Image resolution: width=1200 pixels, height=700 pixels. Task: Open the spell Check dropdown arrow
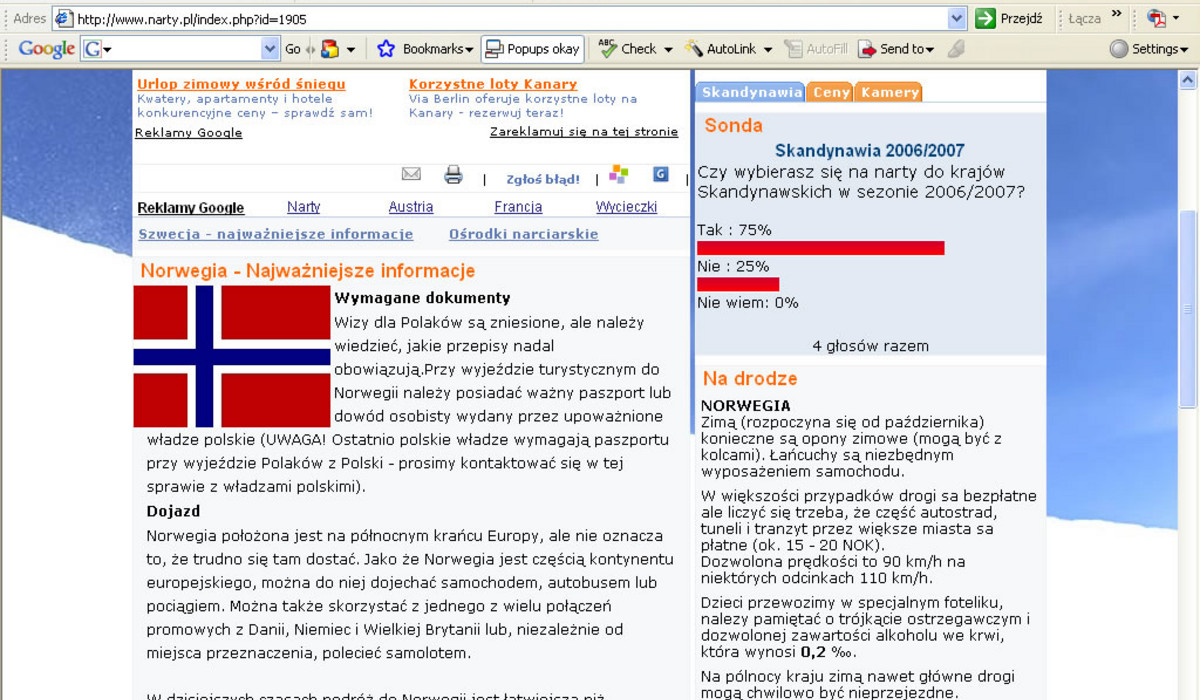point(668,49)
